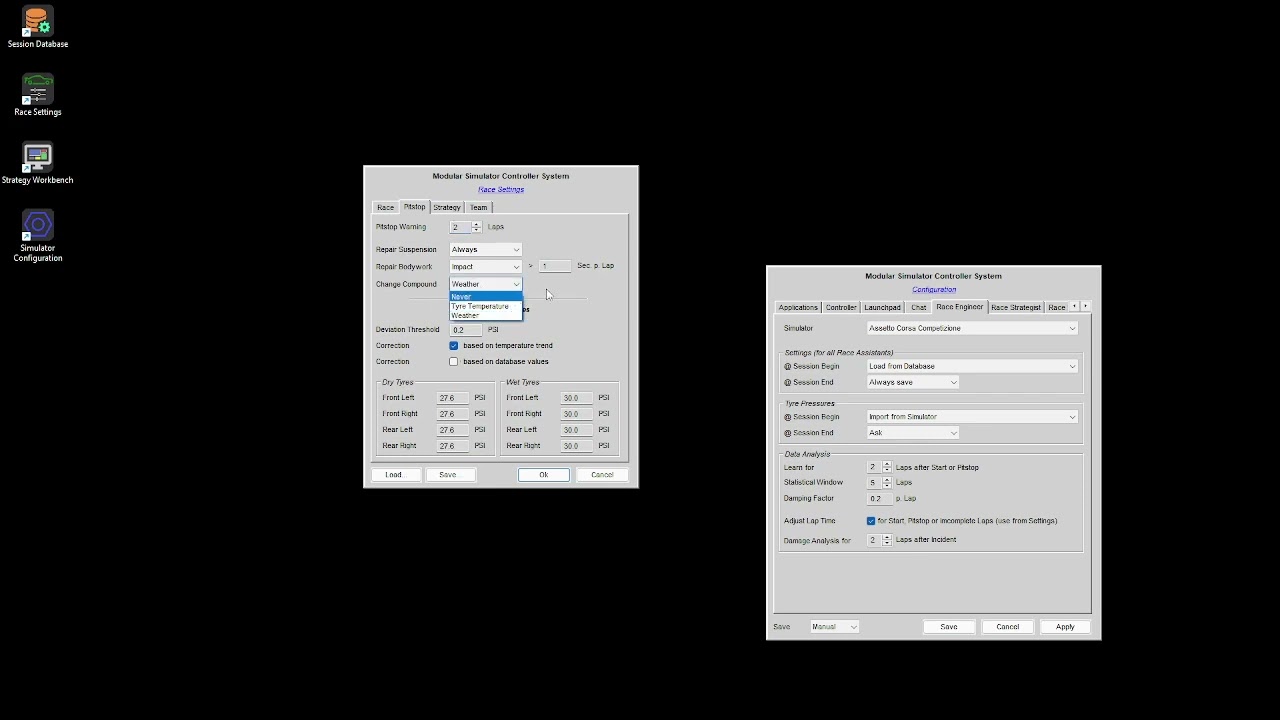Cancel the Configuration window
The height and width of the screenshot is (720, 1280).
click(1007, 627)
